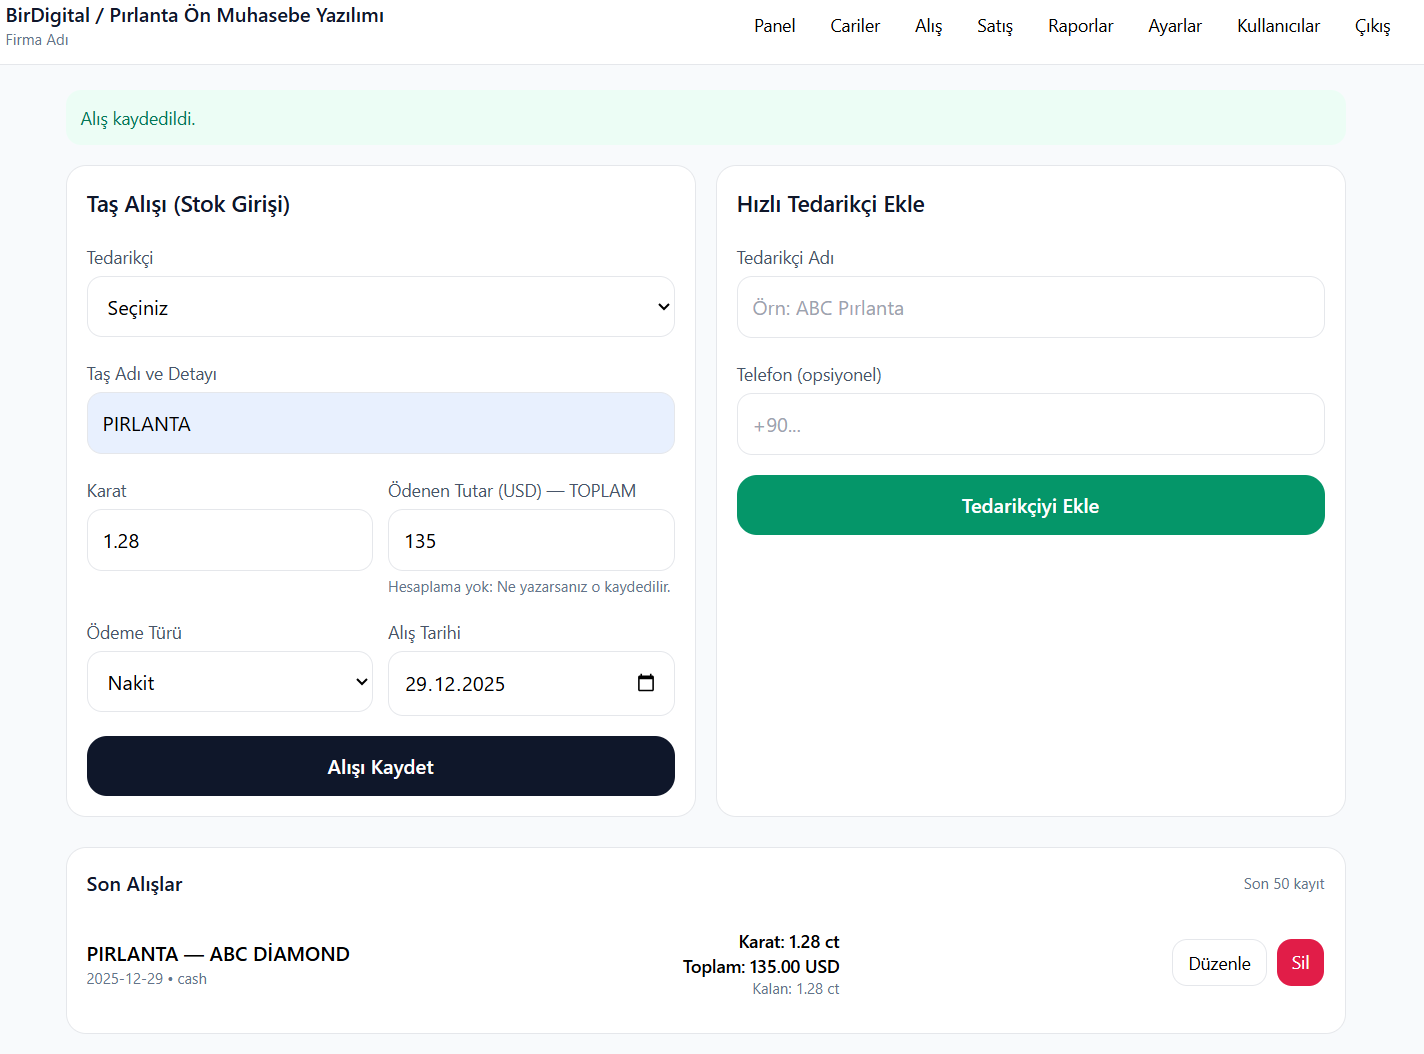The width and height of the screenshot is (1424, 1054).
Task: Focus the Telefon (opsiyonel) input
Action: coord(1030,424)
